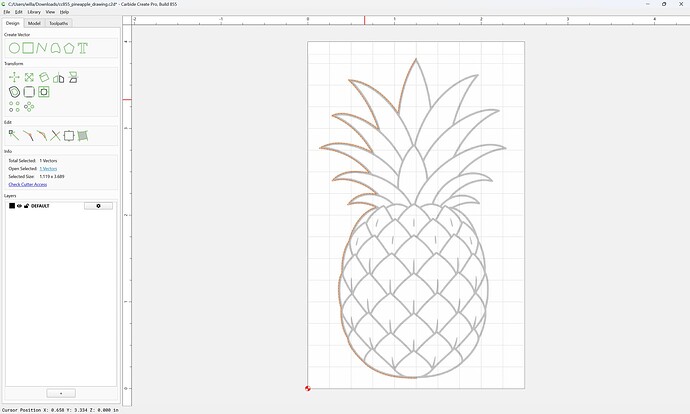Open DEFAULT layer settings gear button
The width and height of the screenshot is (690, 414).
pos(98,206)
